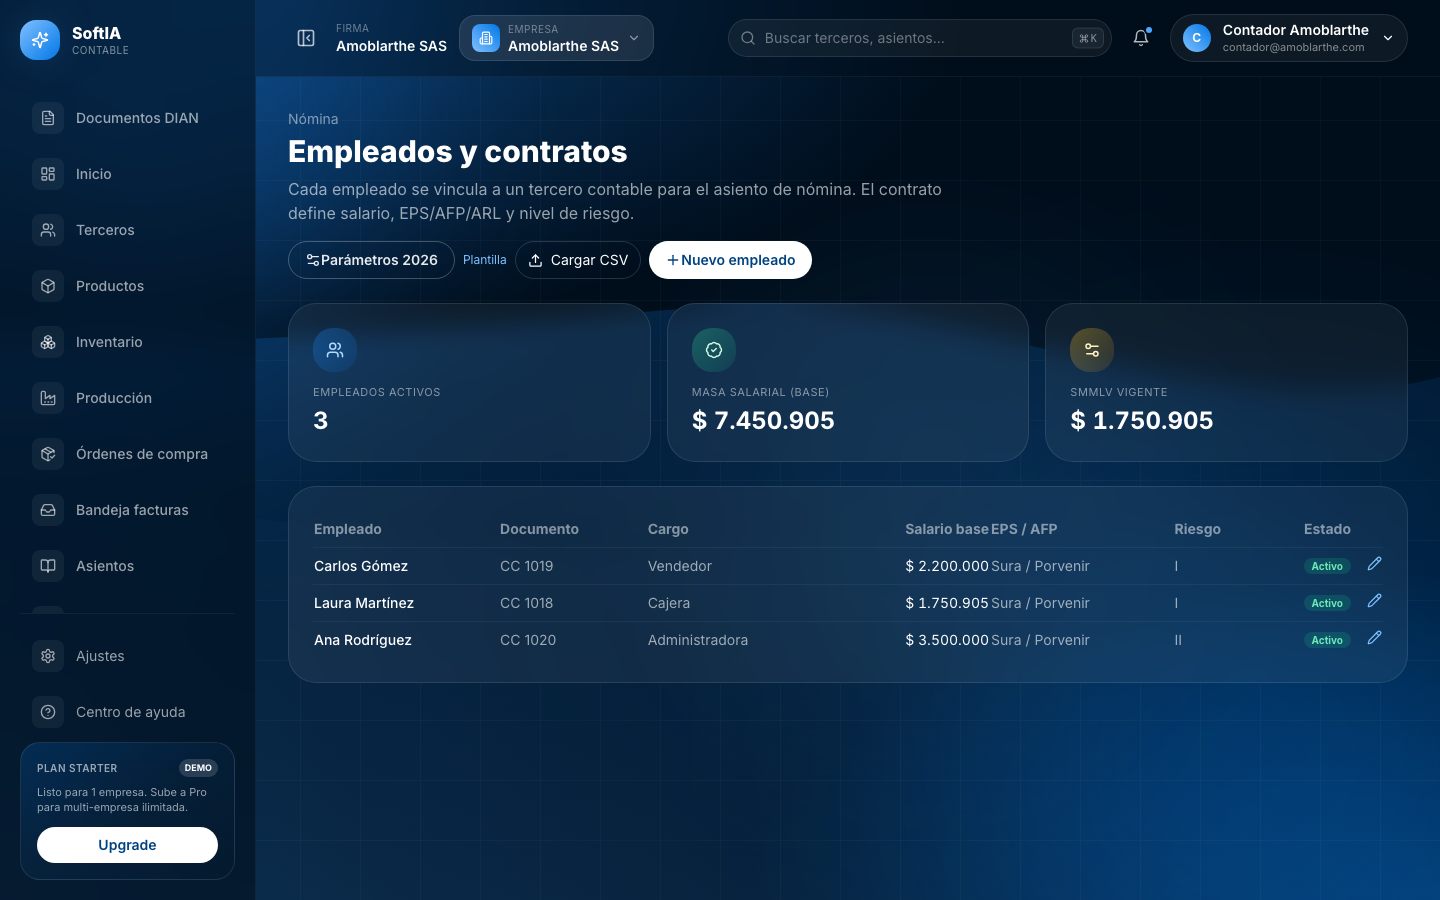Click the SMMLV vigente sliders icon
Screen dimensions: 1440x900
click(1092, 350)
